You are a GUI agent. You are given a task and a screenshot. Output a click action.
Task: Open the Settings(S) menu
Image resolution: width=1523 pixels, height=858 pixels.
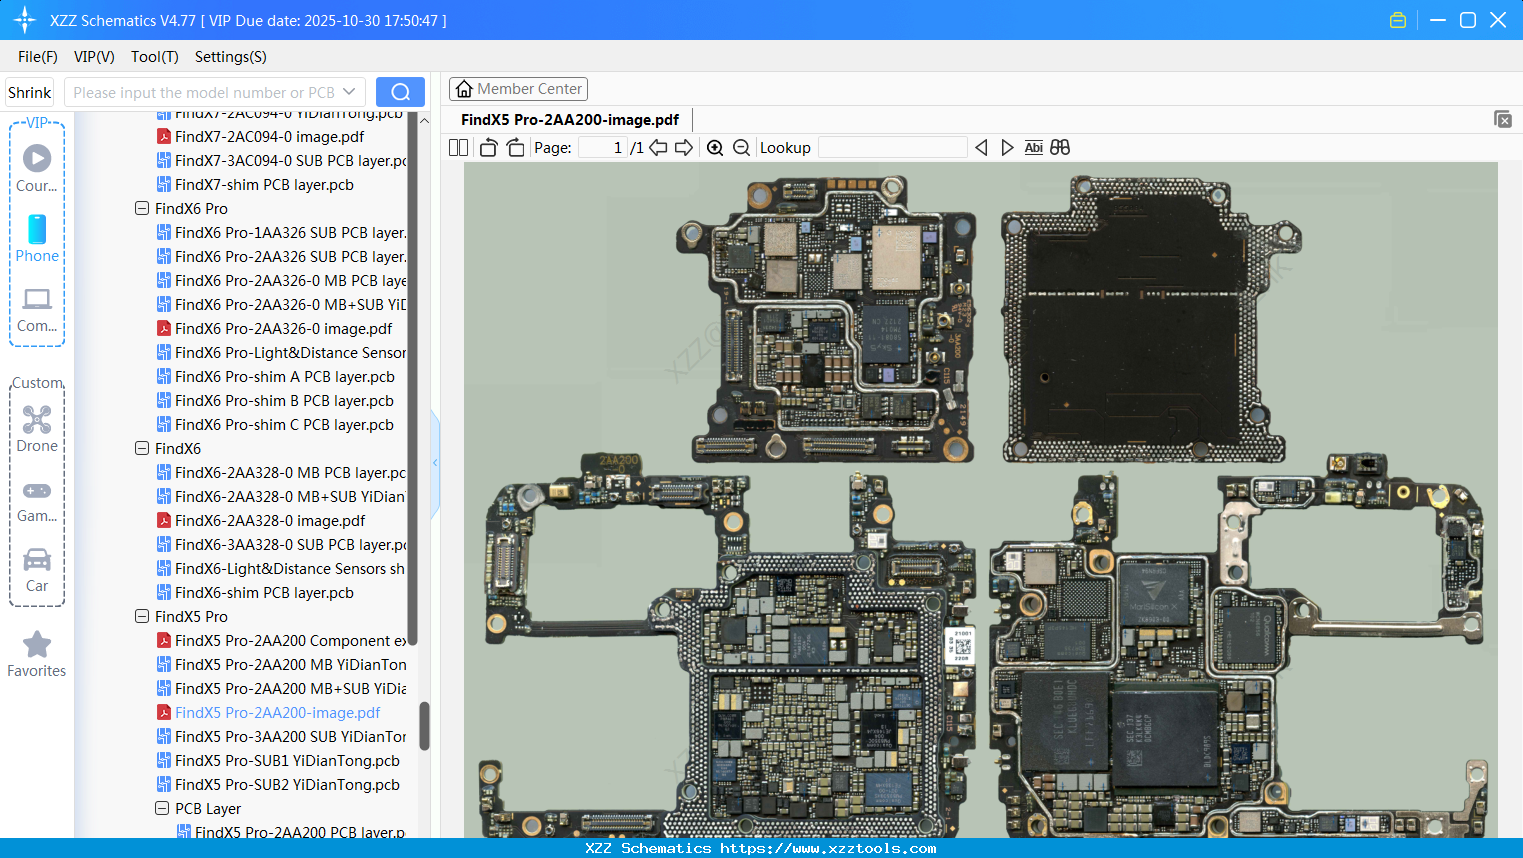pos(230,57)
